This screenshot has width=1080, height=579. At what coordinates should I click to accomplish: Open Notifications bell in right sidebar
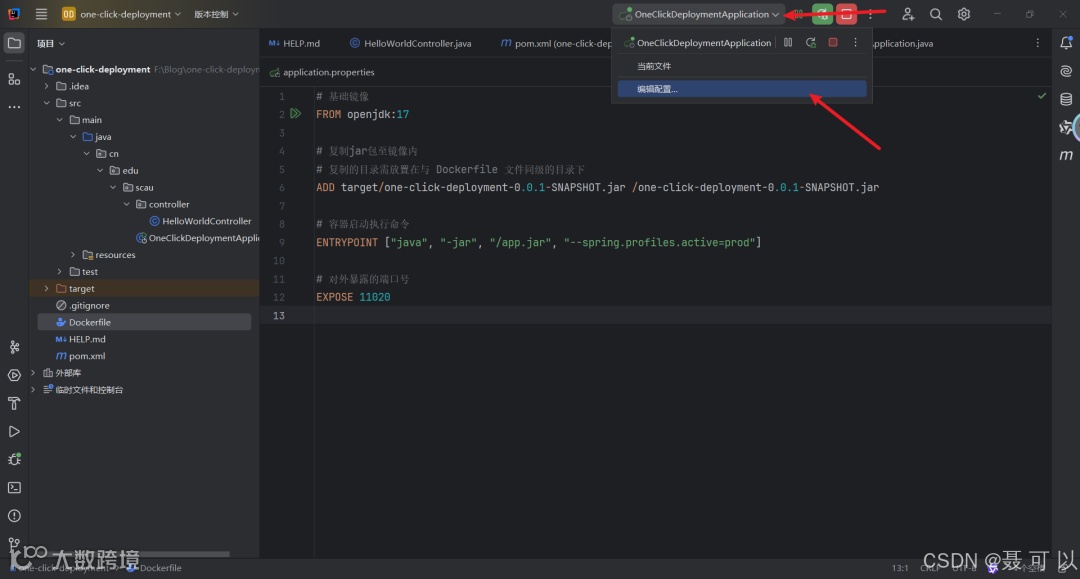[x=1066, y=43]
